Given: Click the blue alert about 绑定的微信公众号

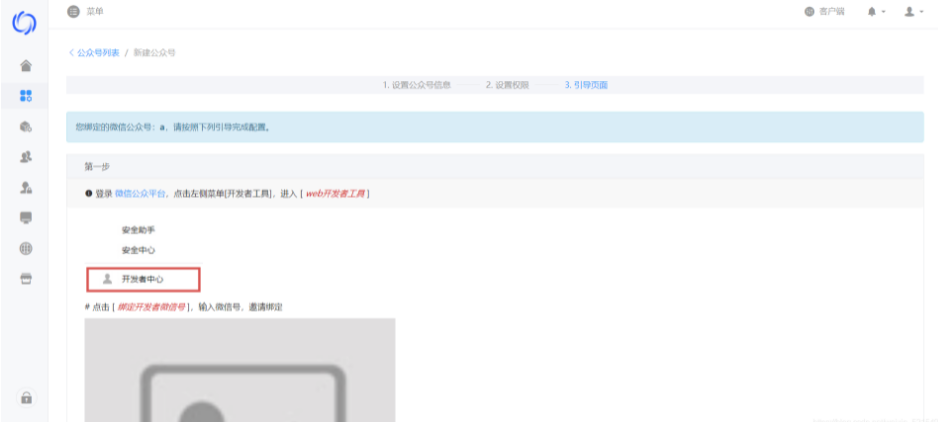Looking at the screenshot, I should point(495,127).
